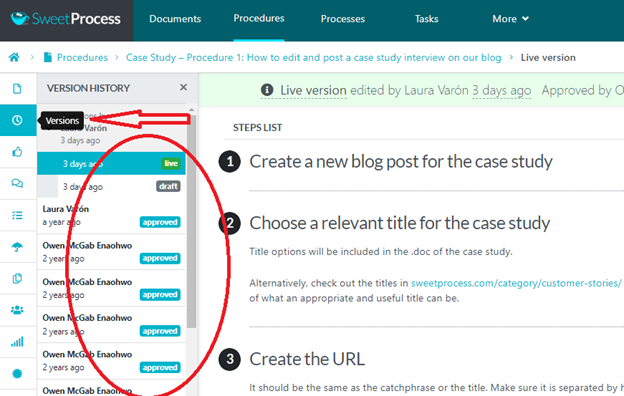Click the scroll-up arrow of version list
This screenshot has width=624, height=396.
coord(191,110)
